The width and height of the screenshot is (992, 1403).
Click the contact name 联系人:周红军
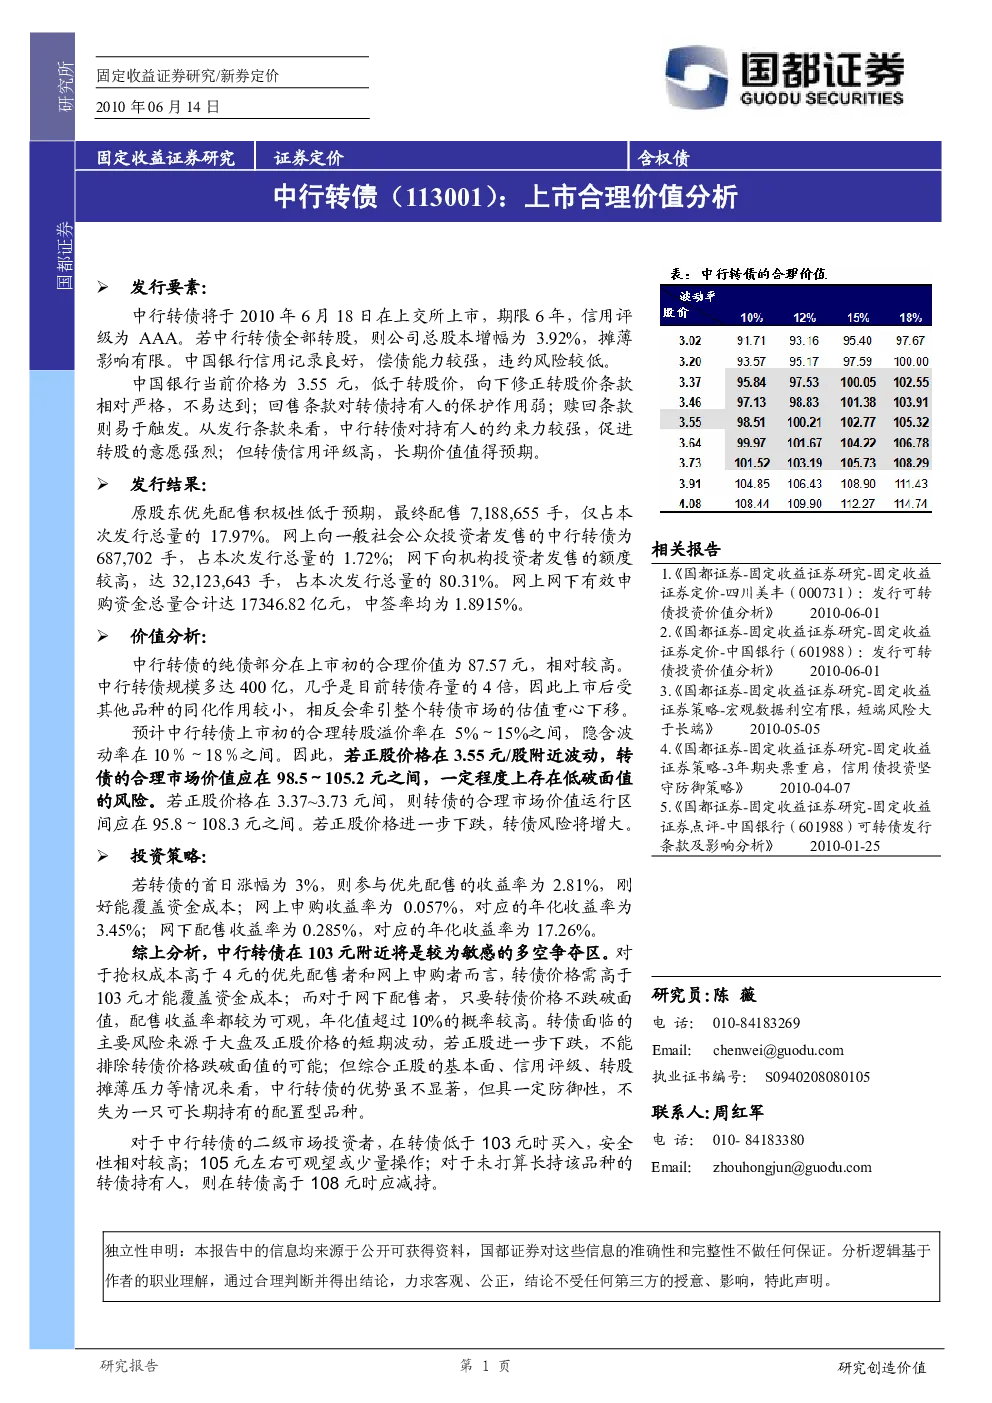[708, 1112]
